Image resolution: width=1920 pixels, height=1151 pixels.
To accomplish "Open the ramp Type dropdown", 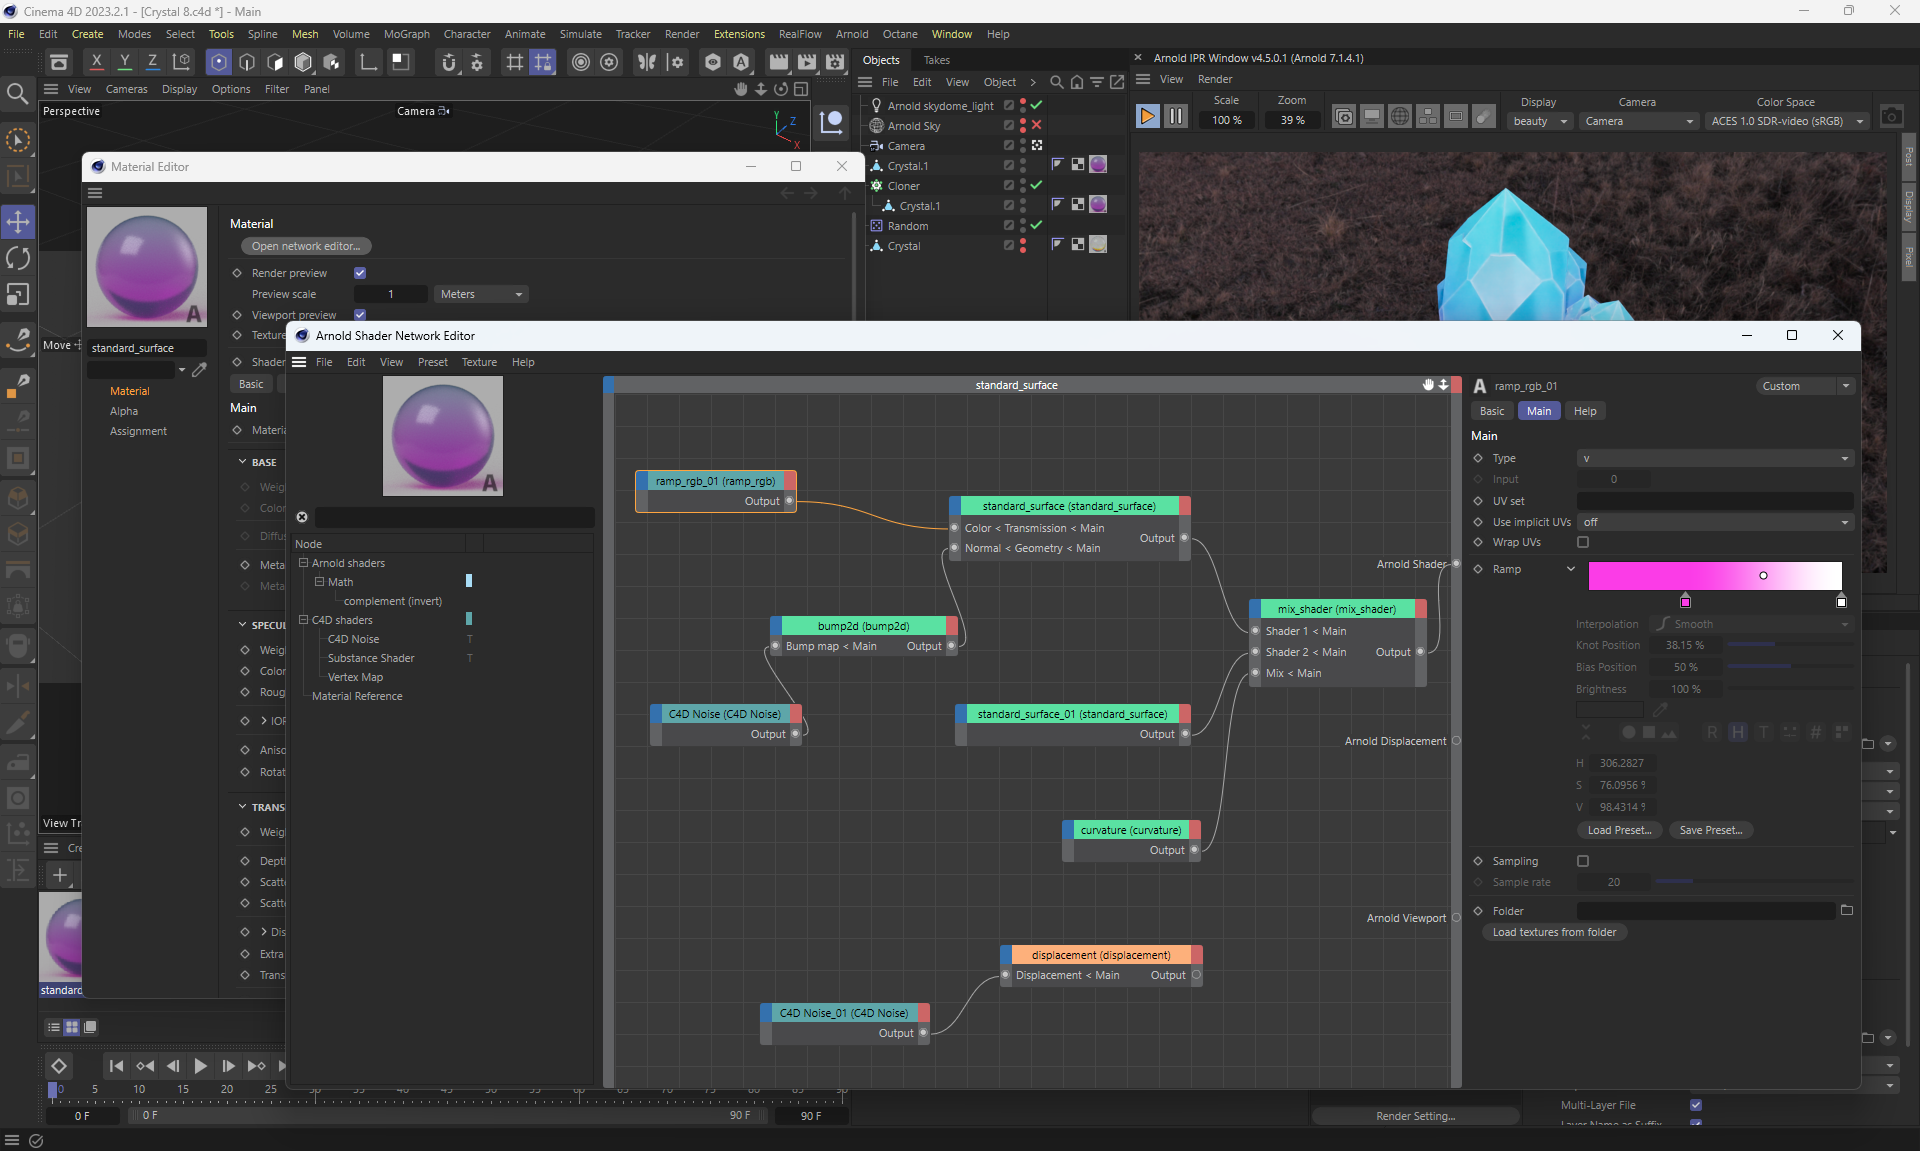I will 1714,458.
